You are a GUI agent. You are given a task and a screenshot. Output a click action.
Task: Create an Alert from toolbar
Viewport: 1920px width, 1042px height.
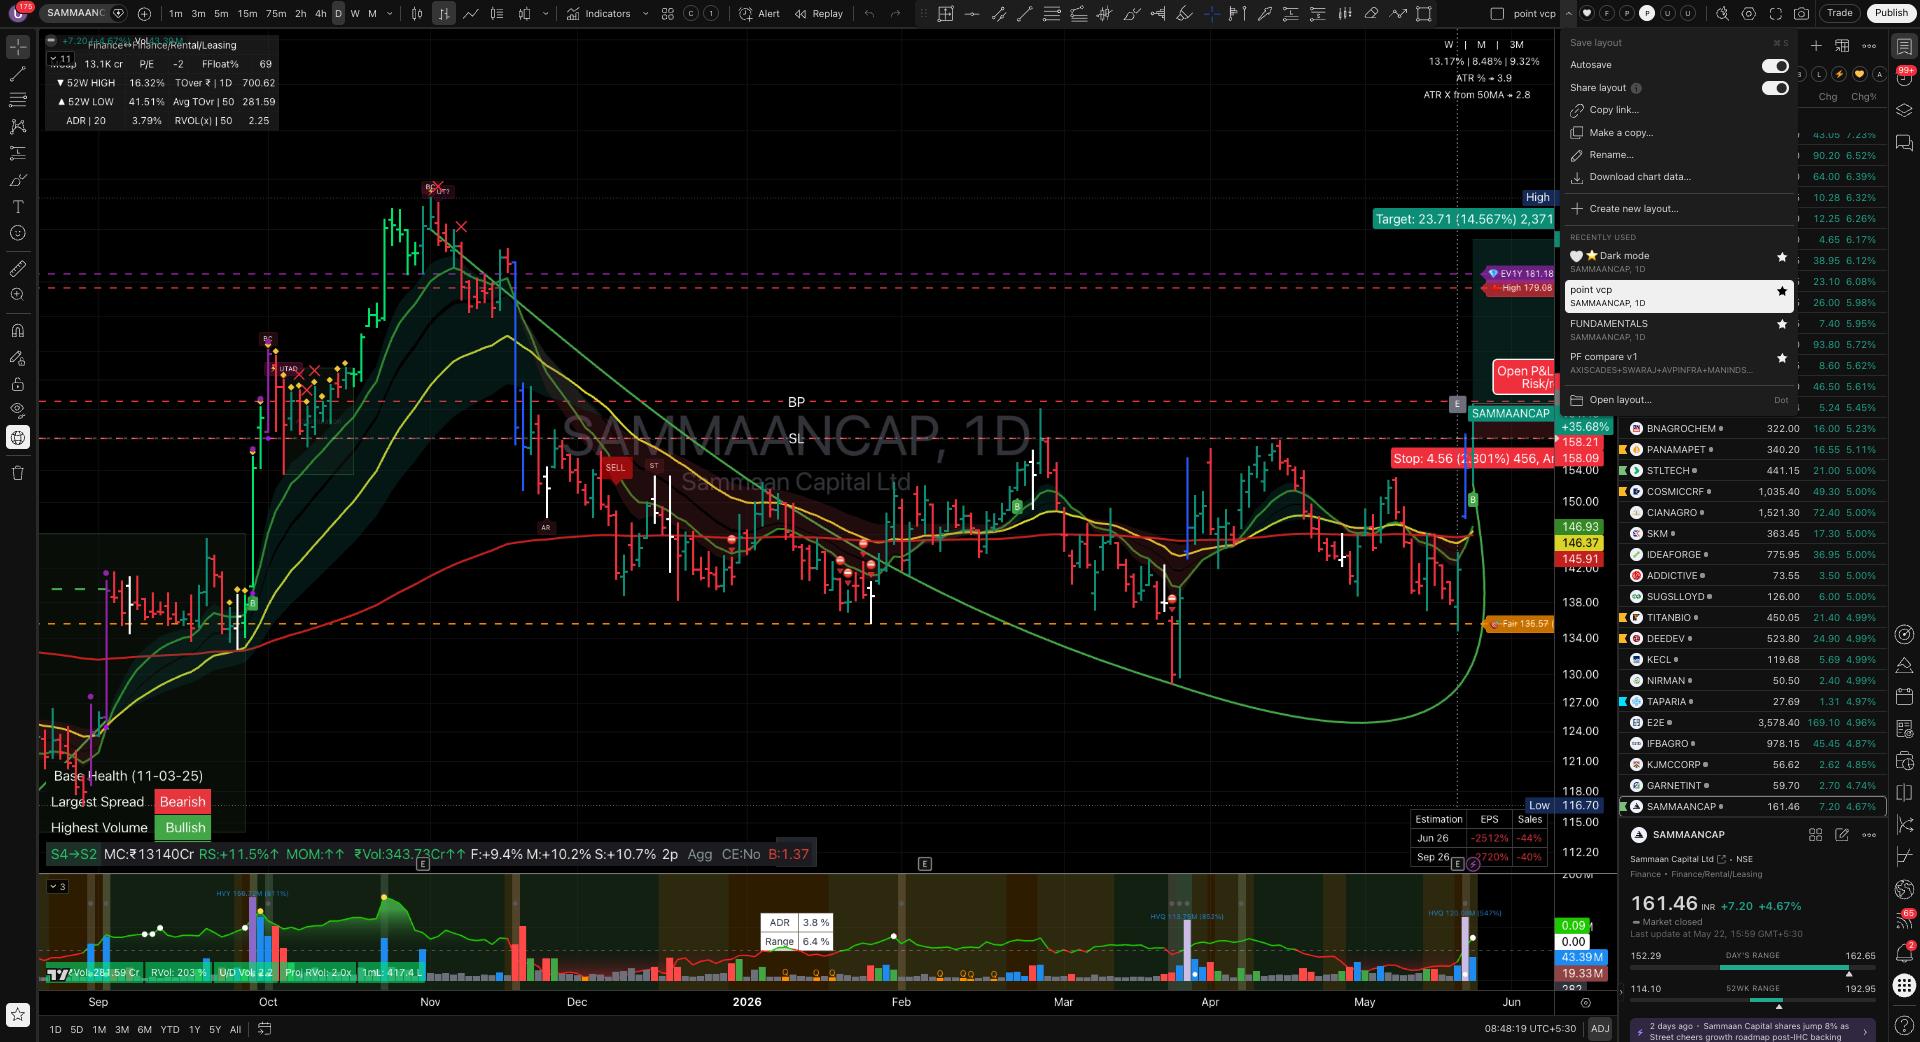pos(760,14)
